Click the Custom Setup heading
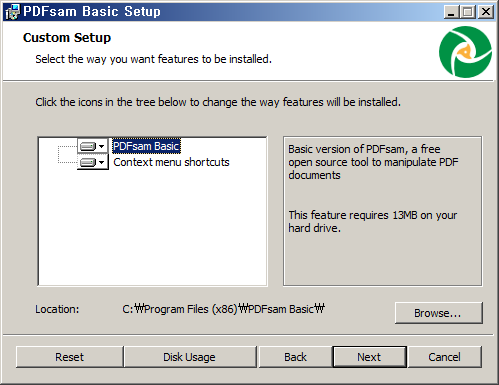 67,38
